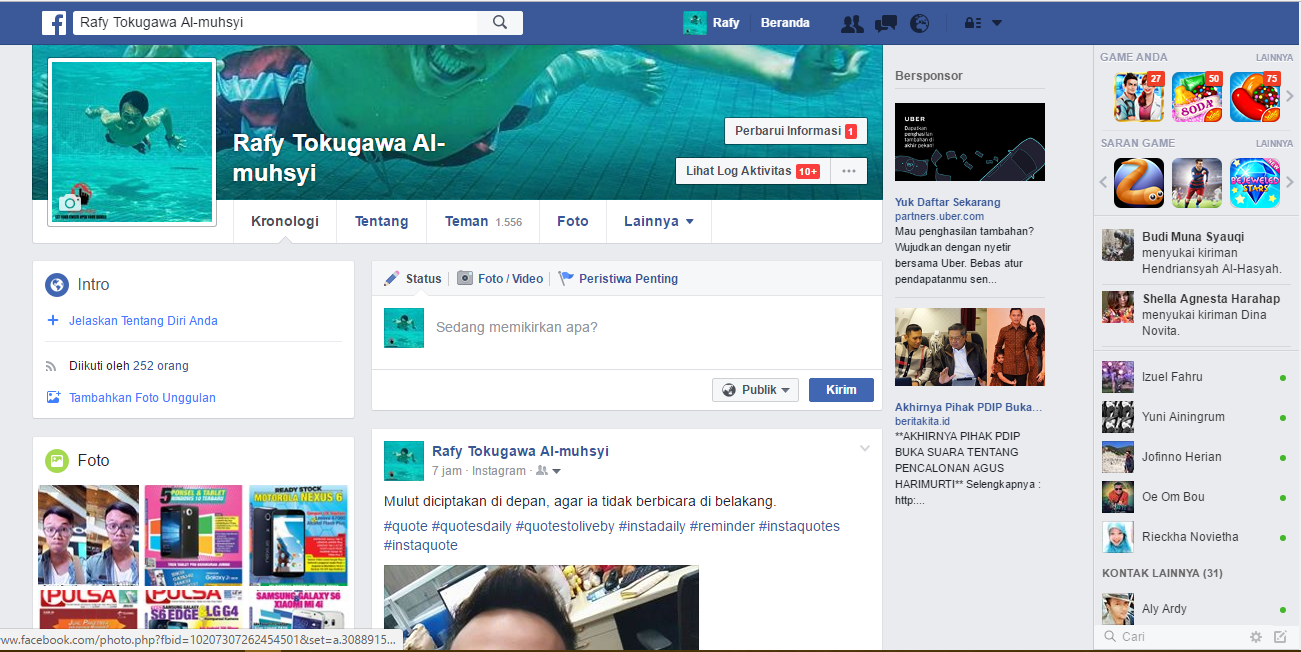Click Akhirnya Pihak PDIP Buka ad title
1301x652 pixels.
point(968,407)
